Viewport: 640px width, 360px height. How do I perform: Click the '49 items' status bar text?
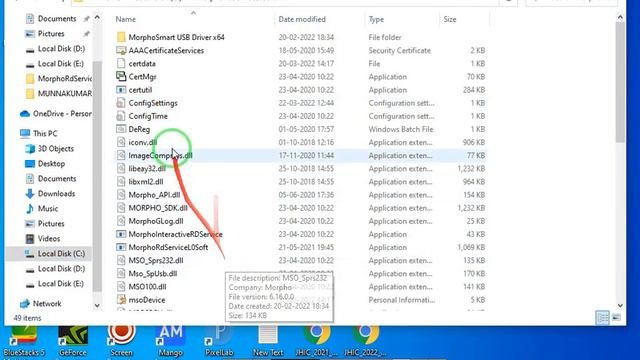click(27, 318)
